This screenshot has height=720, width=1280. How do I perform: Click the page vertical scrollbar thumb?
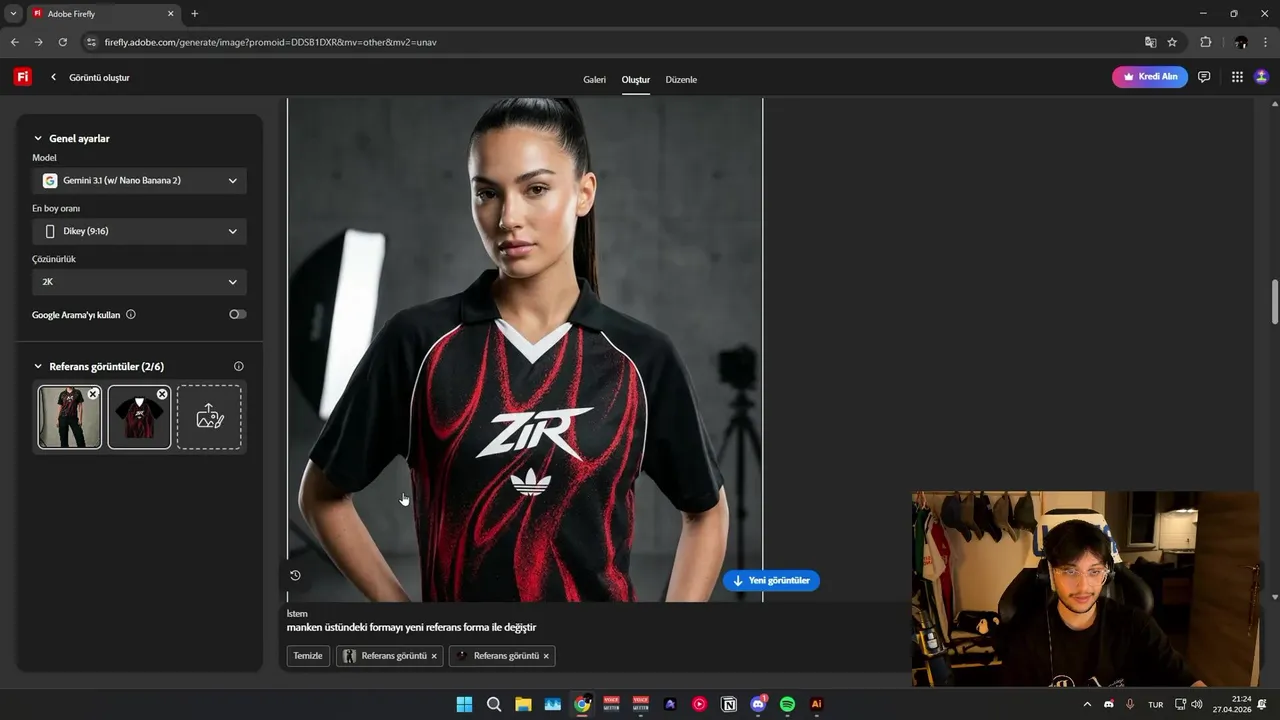click(1274, 302)
